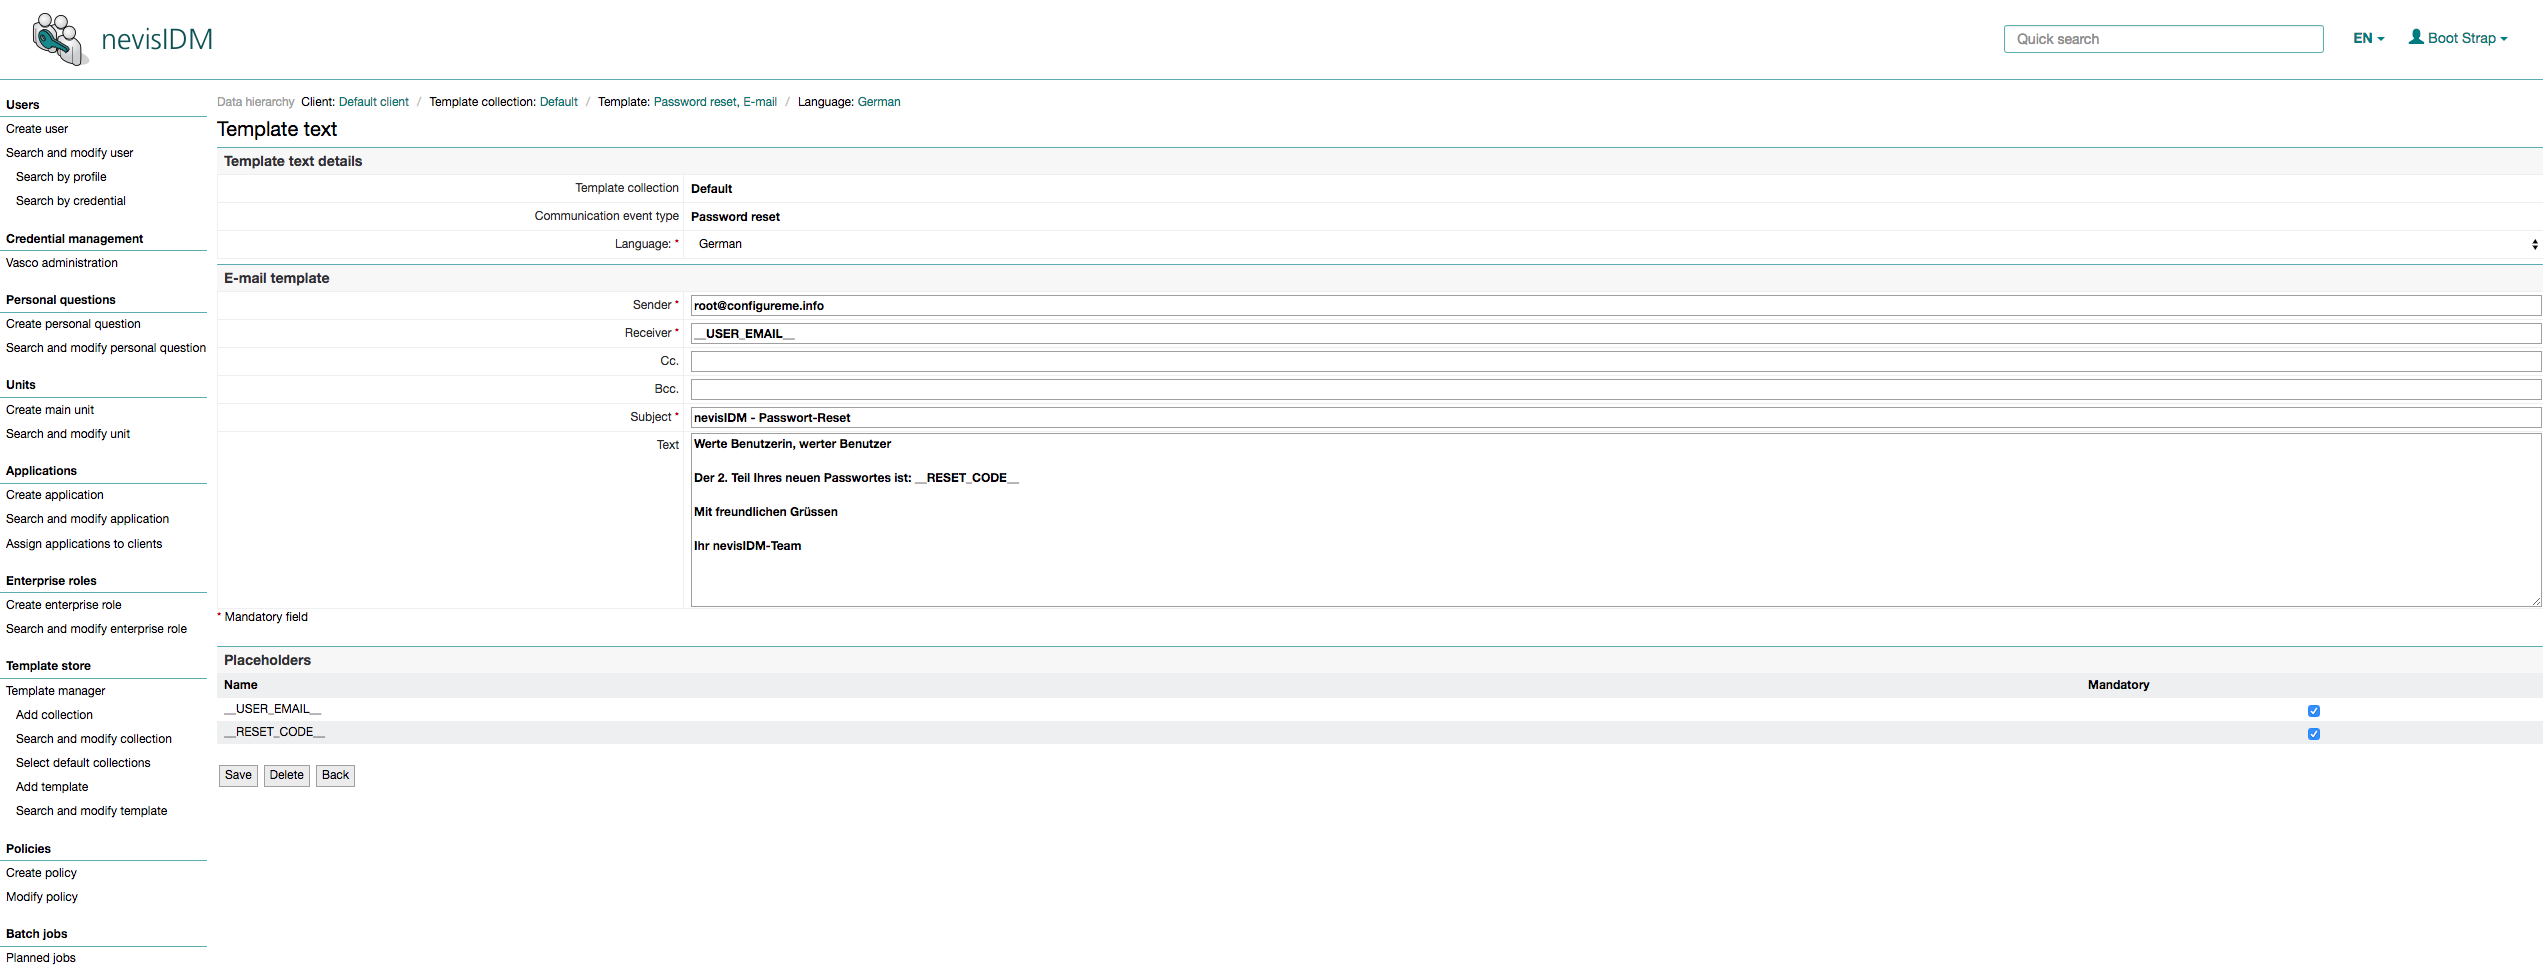This screenshot has width=2543, height=970.
Task: Grab the Text area resize handle
Action: tap(2535, 601)
